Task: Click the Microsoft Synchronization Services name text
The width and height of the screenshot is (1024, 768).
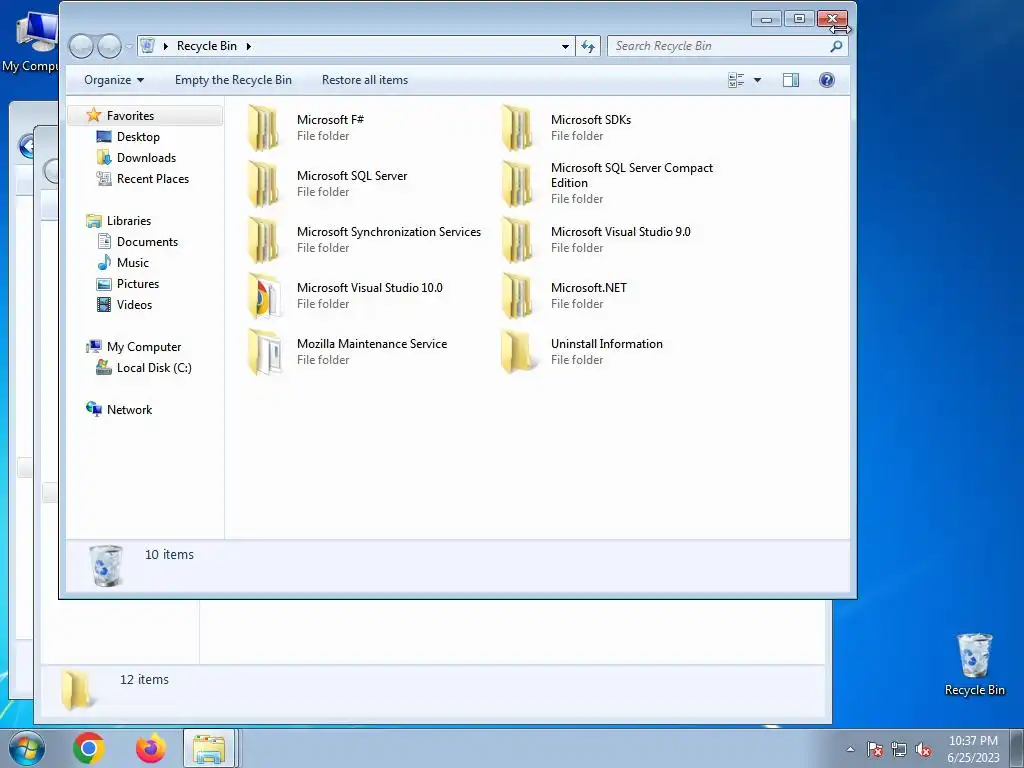Action: (389, 232)
